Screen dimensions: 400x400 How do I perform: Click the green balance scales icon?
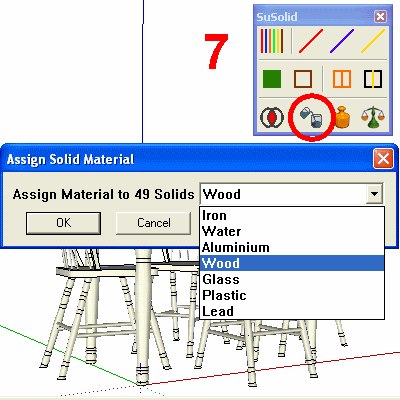point(373,117)
